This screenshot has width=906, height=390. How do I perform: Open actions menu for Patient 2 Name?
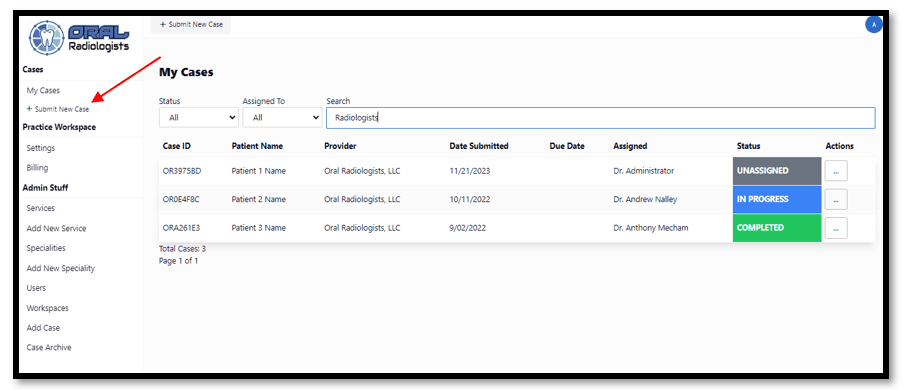click(836, 199)
